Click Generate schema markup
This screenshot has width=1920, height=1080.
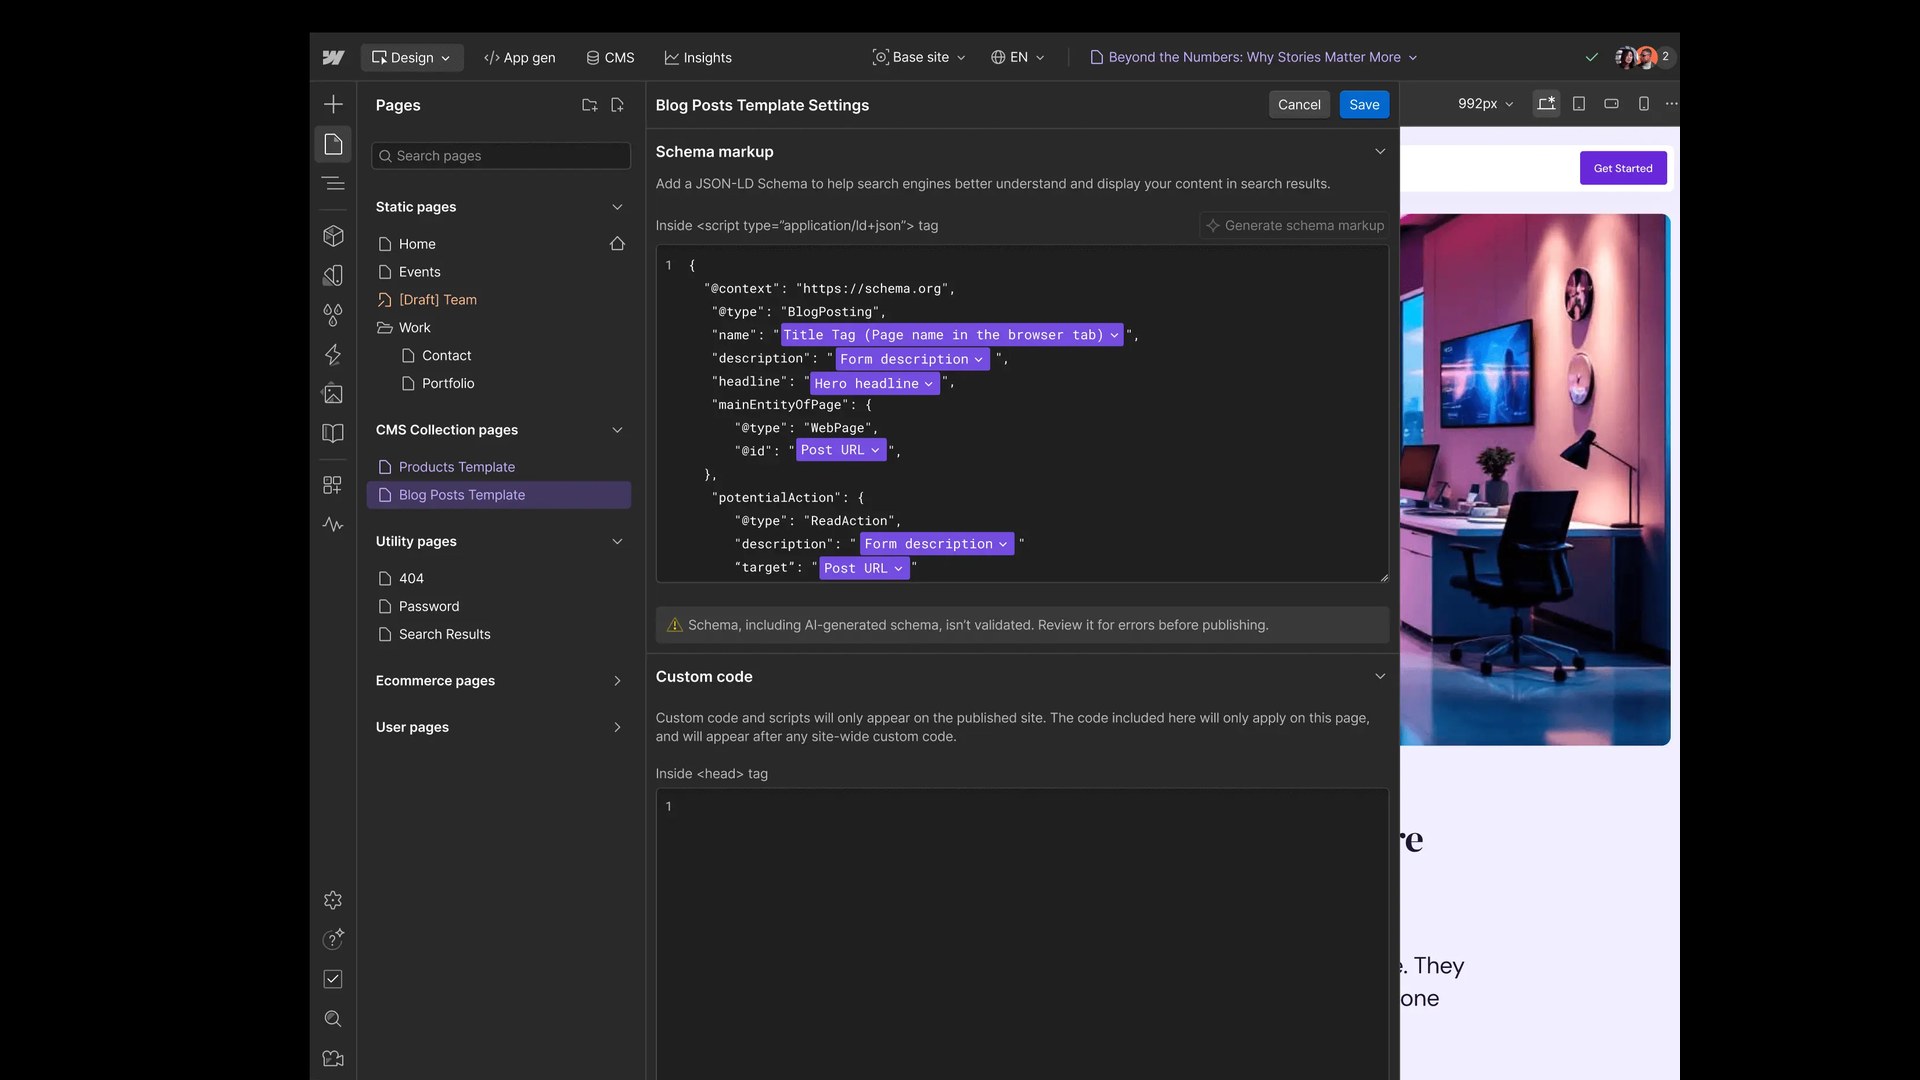click(1295, 226)
